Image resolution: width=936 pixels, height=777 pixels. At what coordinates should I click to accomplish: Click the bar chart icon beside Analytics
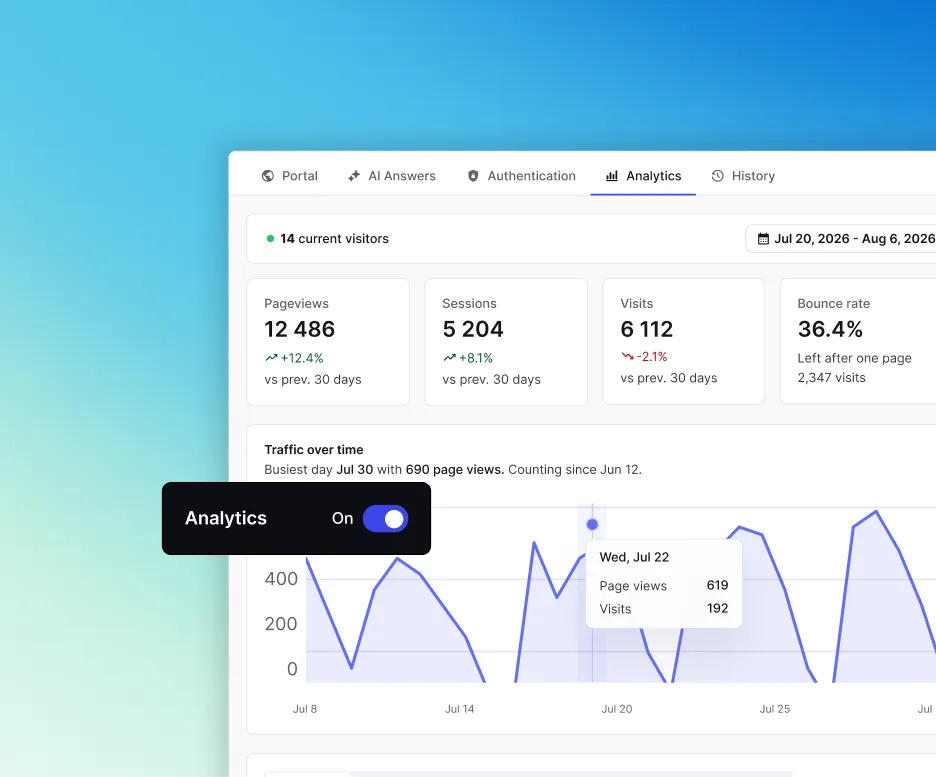(612, 176)
